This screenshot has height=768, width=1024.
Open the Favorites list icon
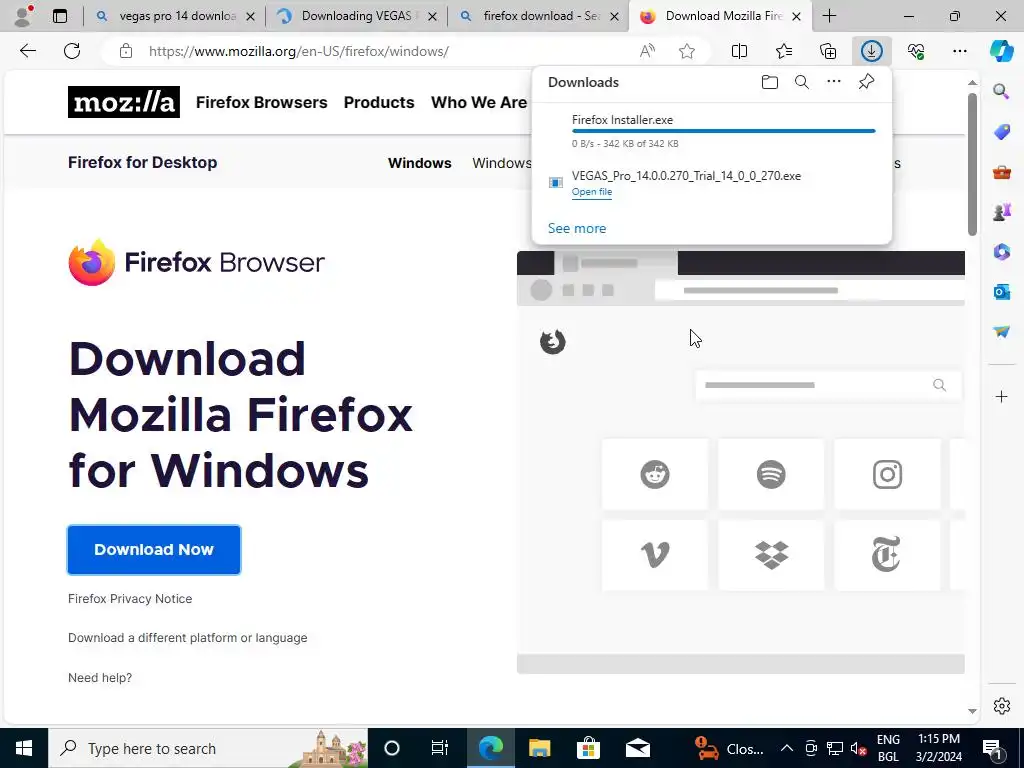[x=784, y=51]
